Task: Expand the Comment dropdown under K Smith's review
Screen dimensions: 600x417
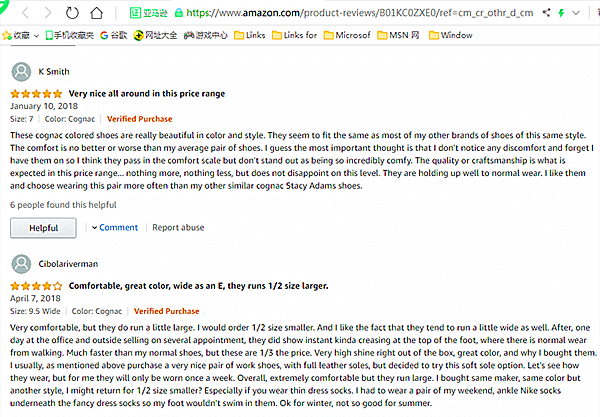Action: point(113,227)
